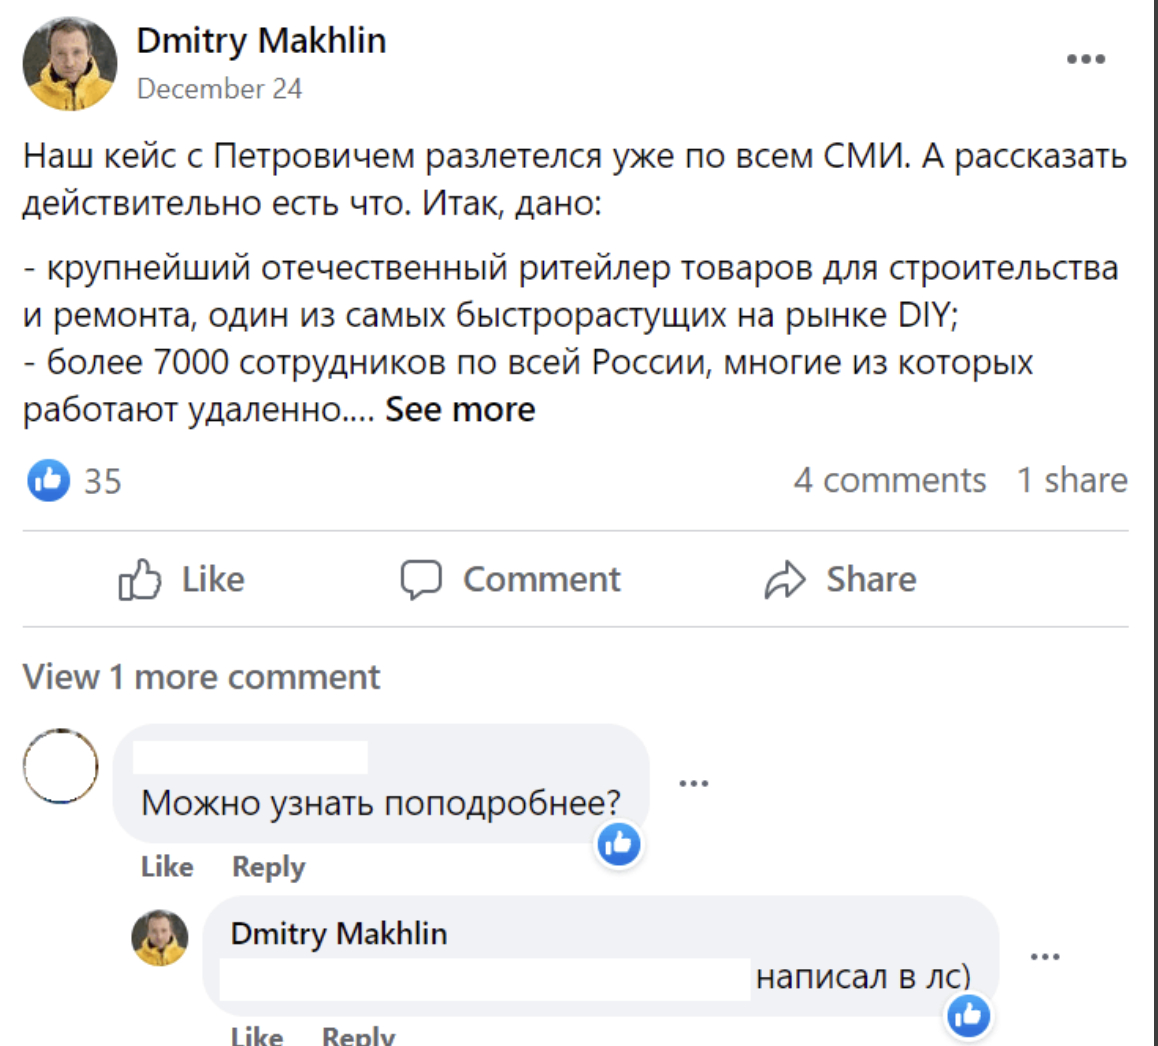Expand the post with See more
Image resolution: width=1158 pixels, height=1046 pixels.
point(460,410)
